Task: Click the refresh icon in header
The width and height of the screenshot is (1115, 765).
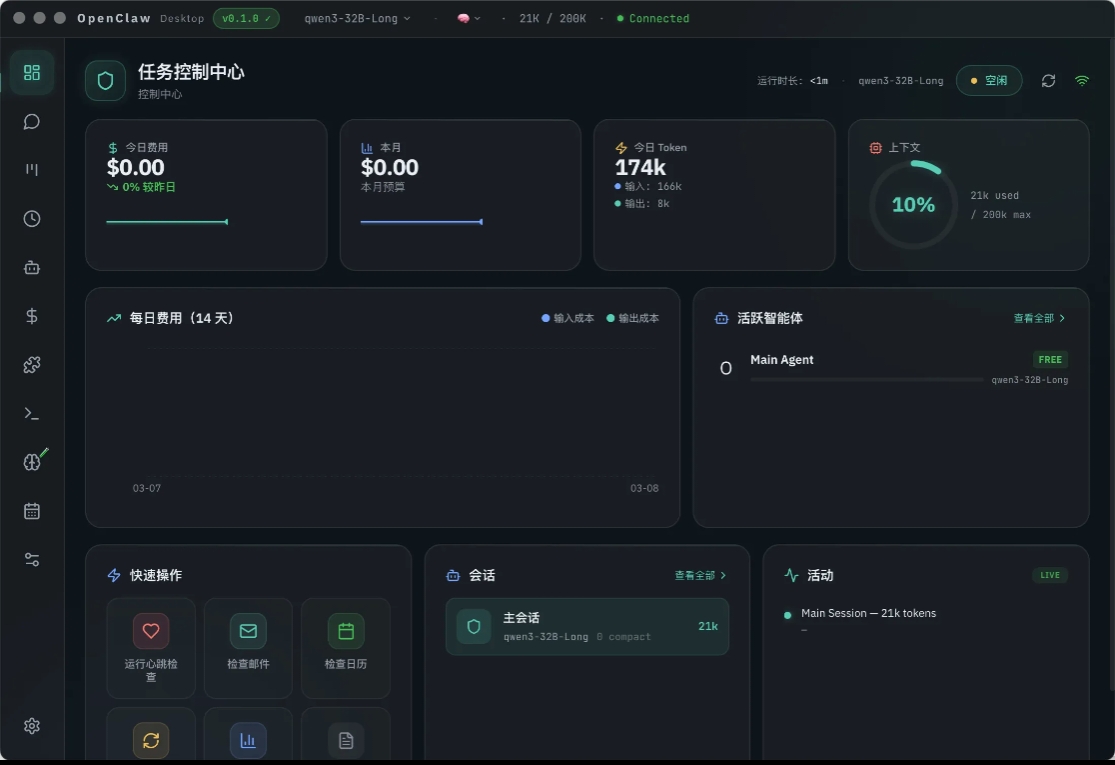Action: (1048, 81)
